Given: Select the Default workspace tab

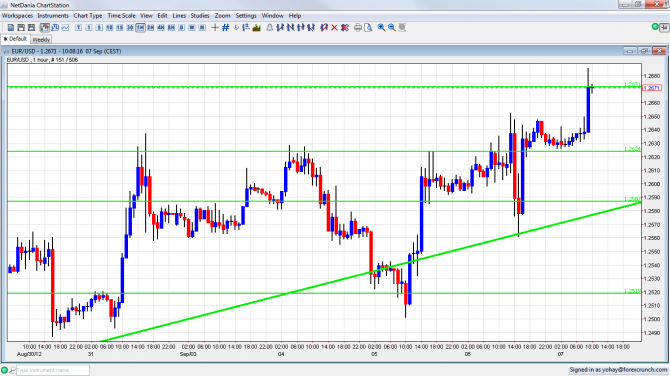Looking at the screenshot, I should click(15, 39).
